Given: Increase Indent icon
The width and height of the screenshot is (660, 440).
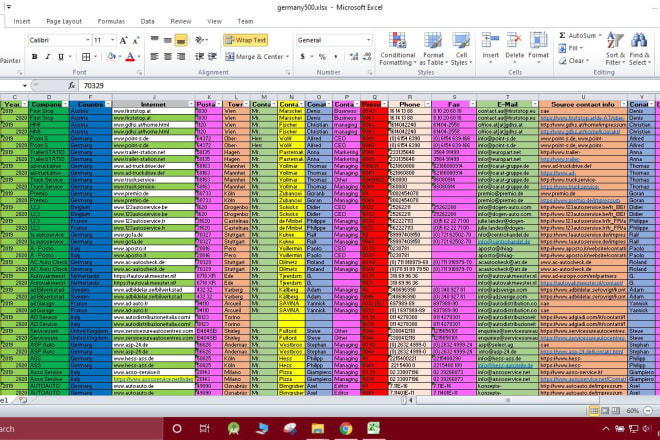Looking at the screenshot, I should pyautogui.click(x=212, y=56).
